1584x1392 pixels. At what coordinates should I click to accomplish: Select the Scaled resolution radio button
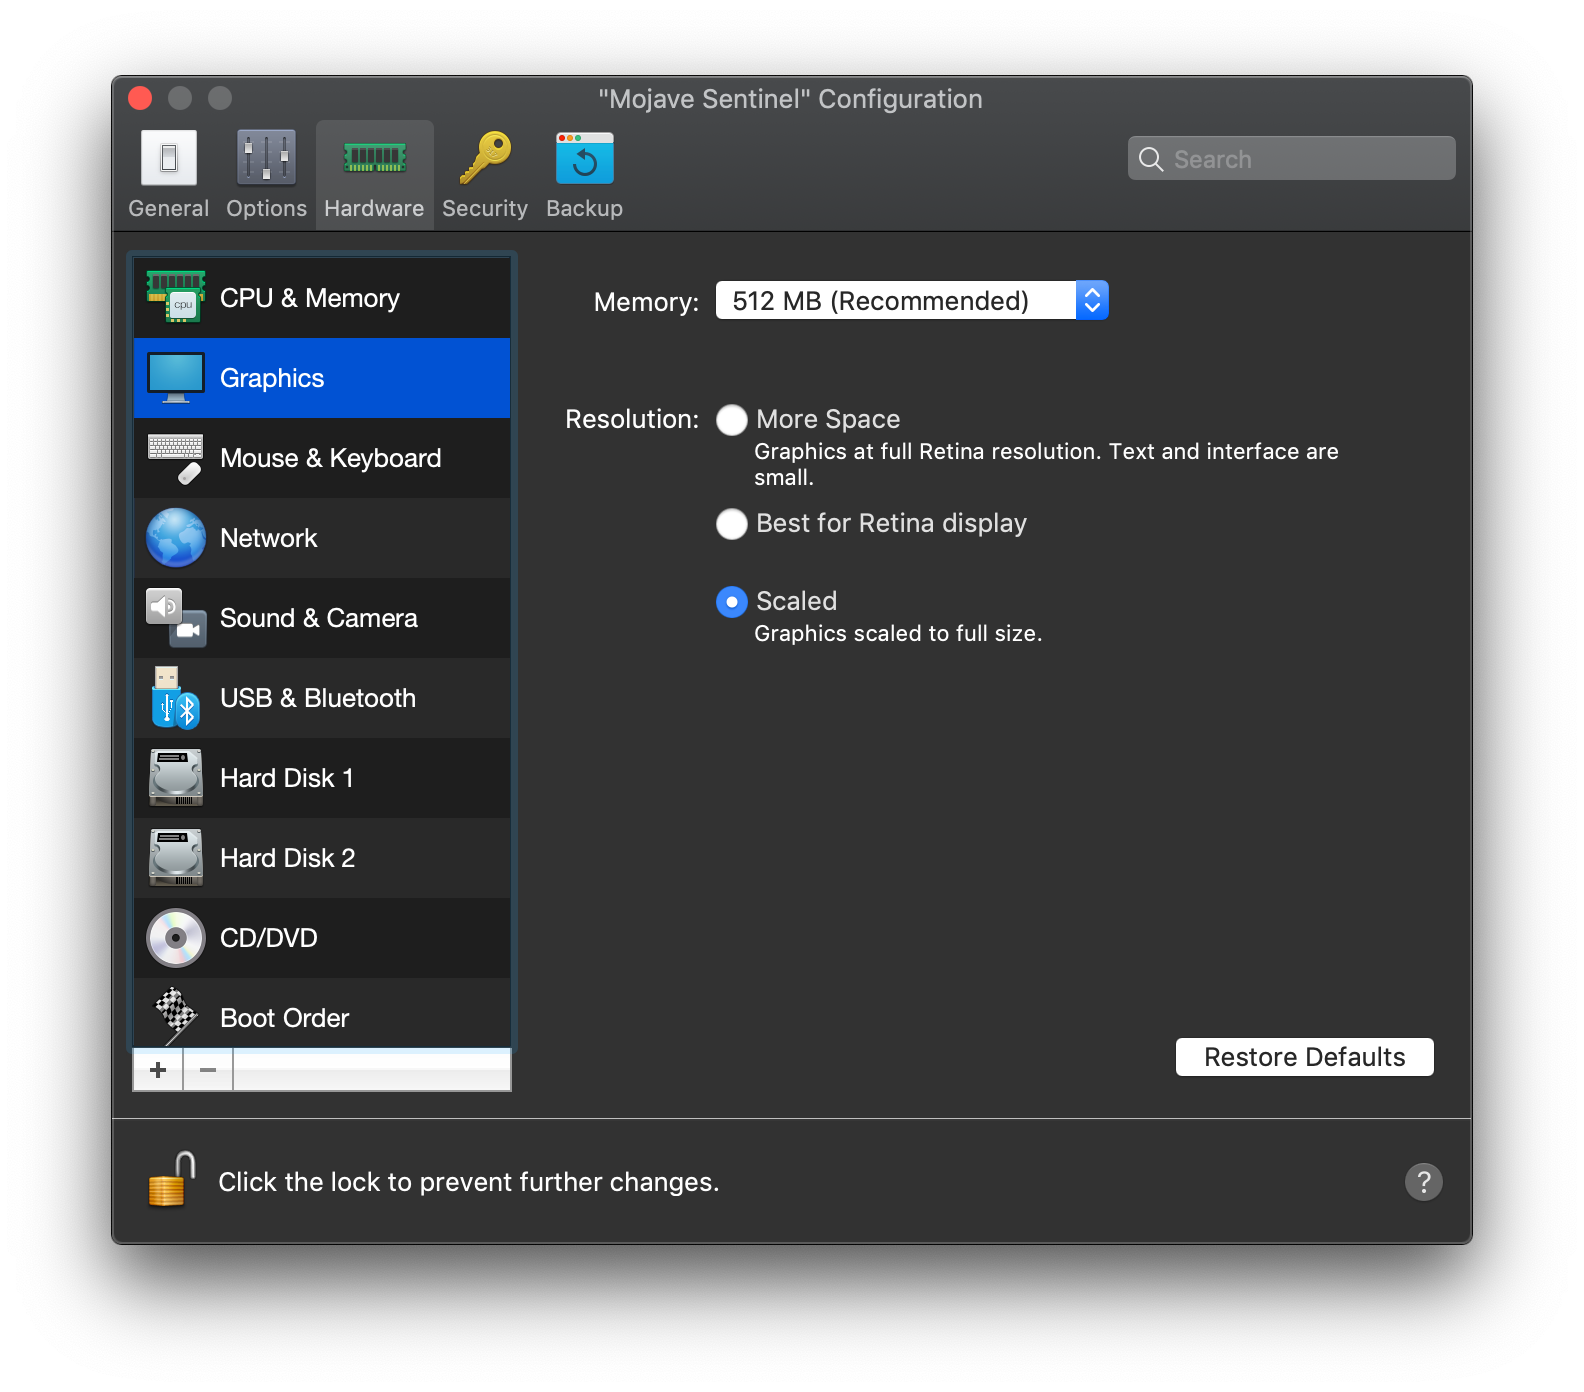[x=732, y=602]
